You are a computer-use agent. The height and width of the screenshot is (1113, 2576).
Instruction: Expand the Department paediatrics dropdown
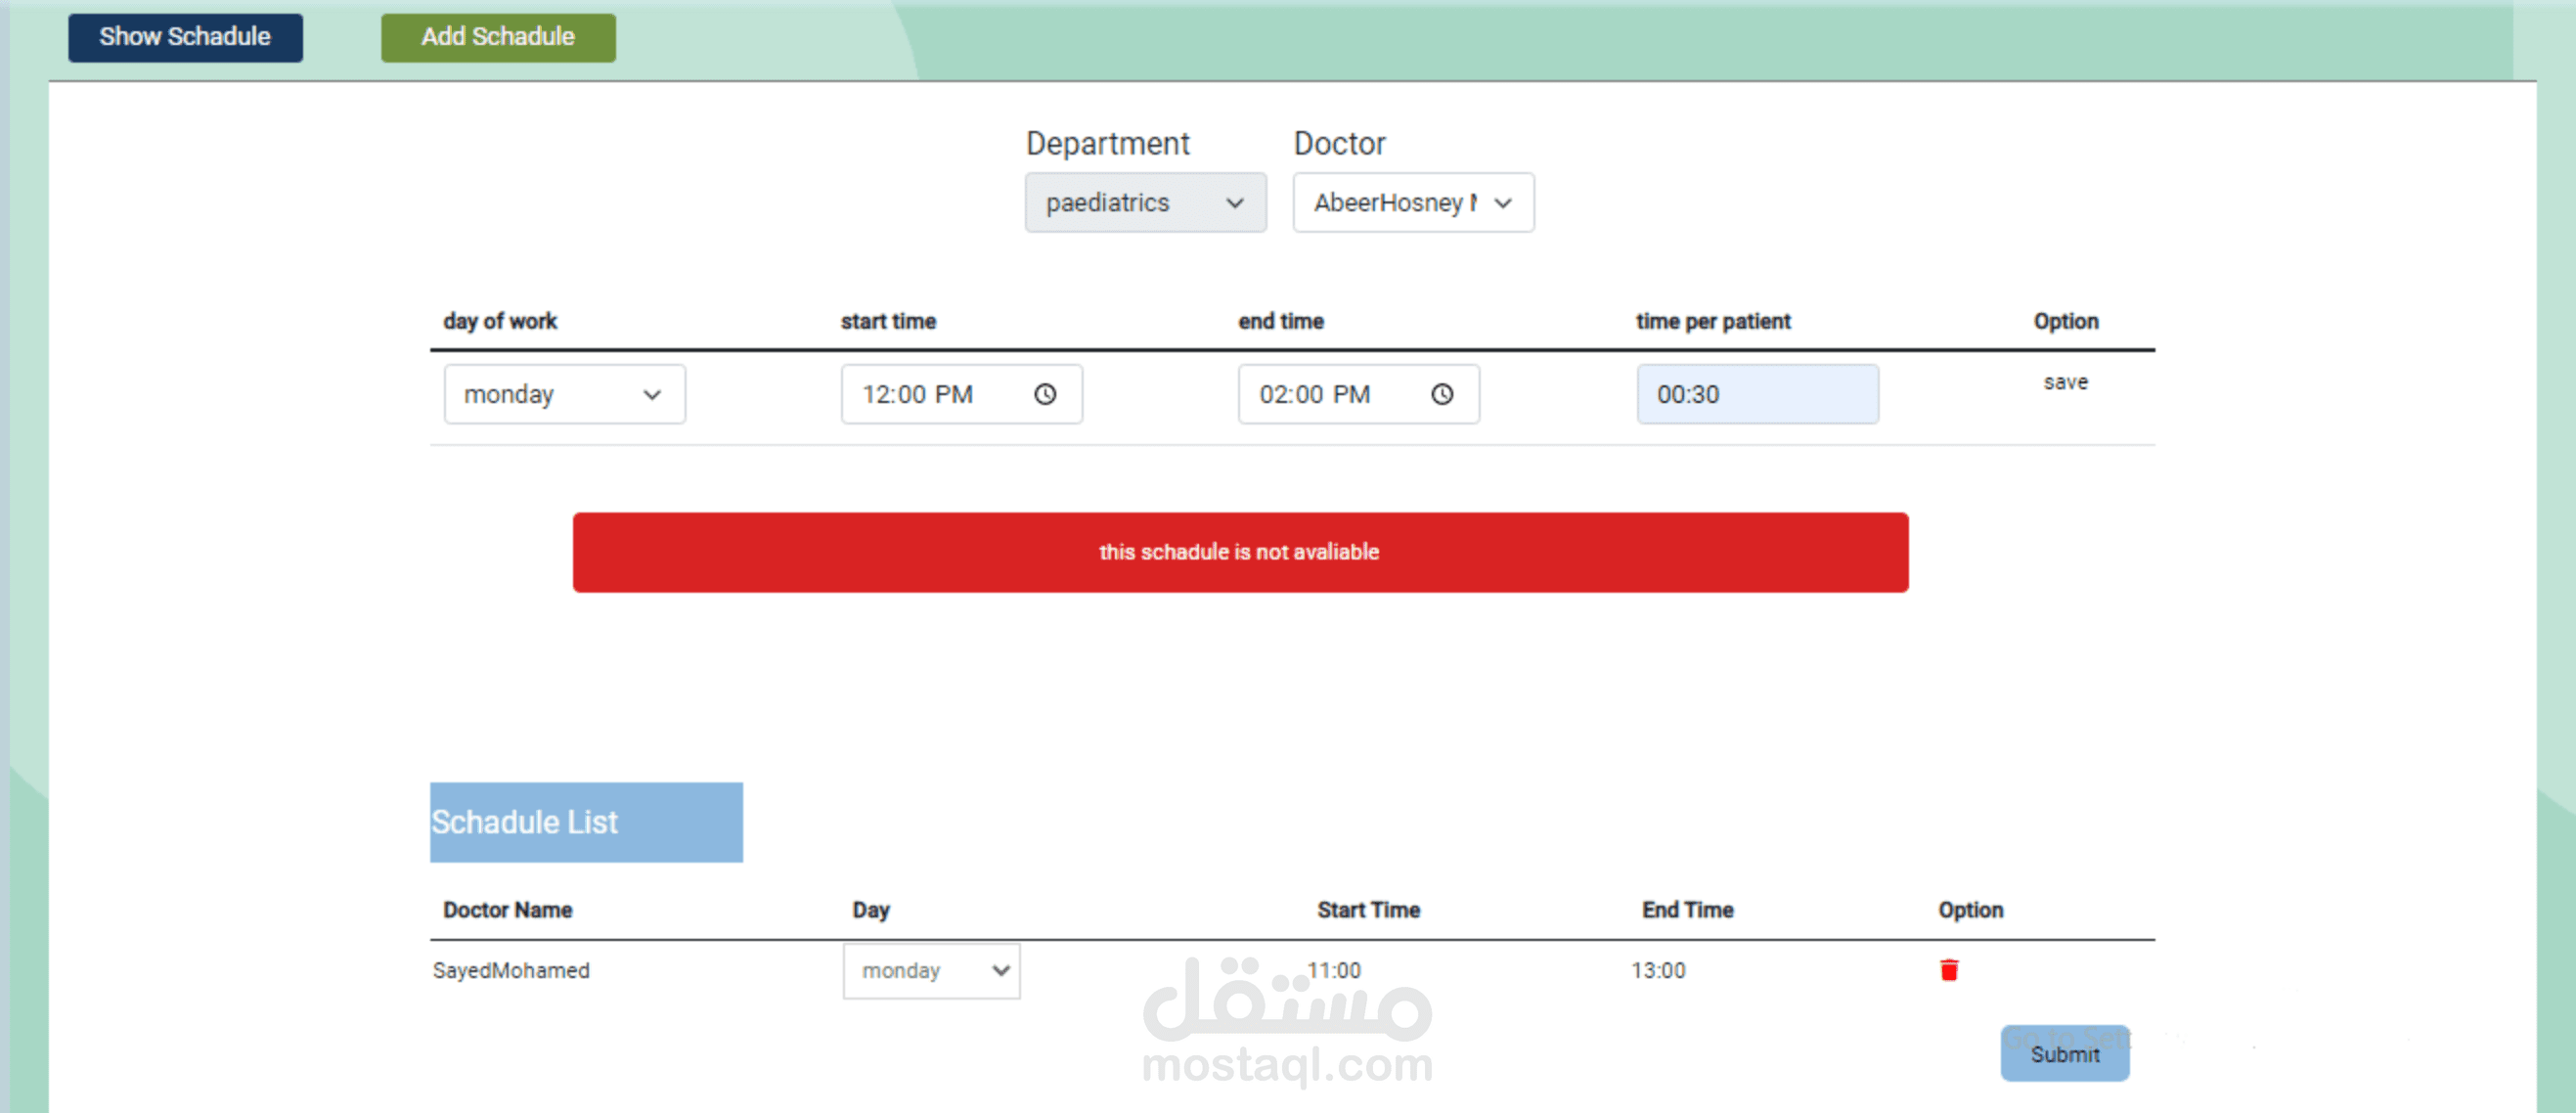click(x=1144, y=202)
